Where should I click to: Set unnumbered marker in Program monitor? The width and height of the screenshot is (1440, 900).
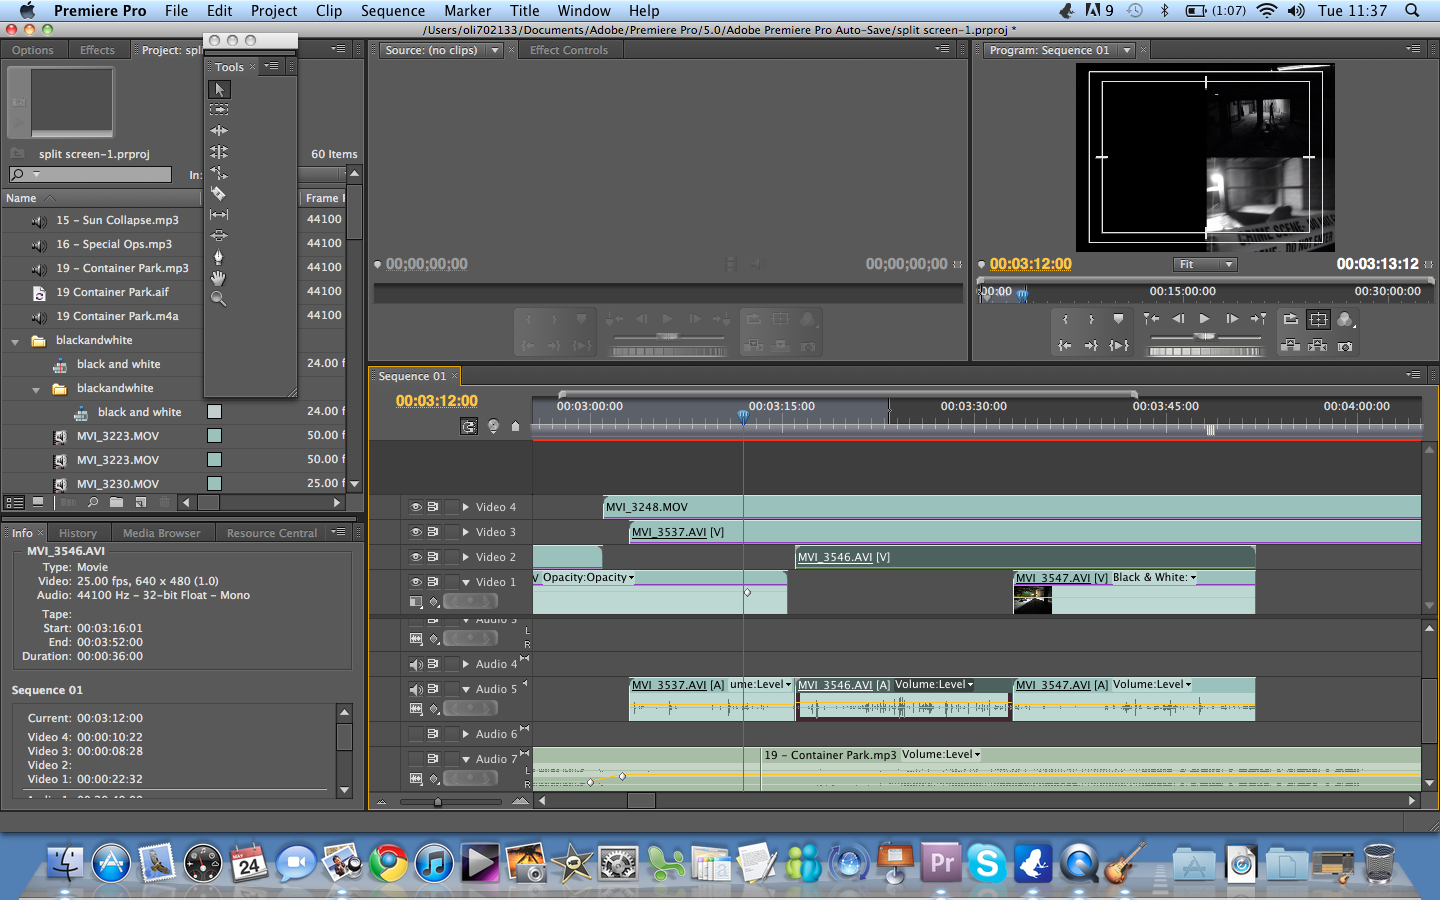coord(1118,319)
